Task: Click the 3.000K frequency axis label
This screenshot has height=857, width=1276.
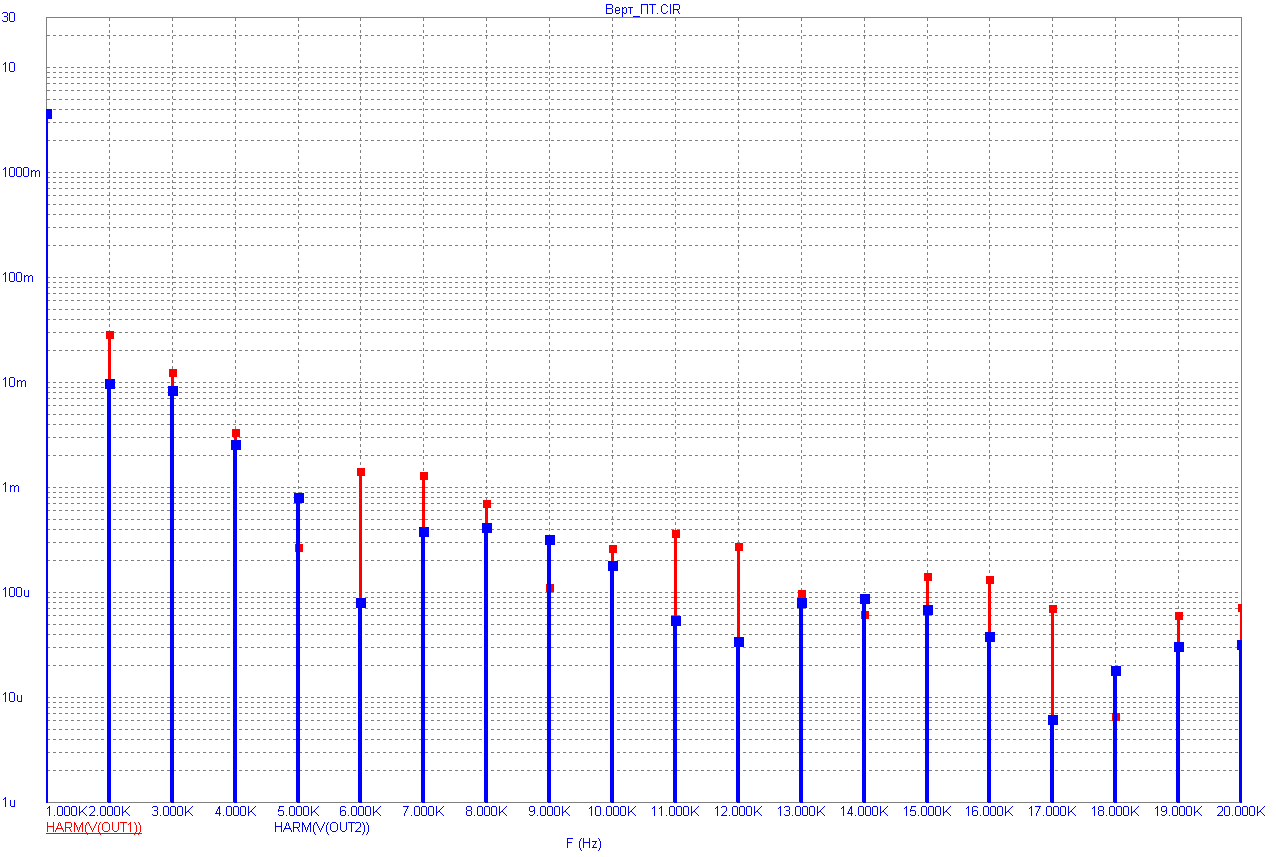Action: (172, 811)
